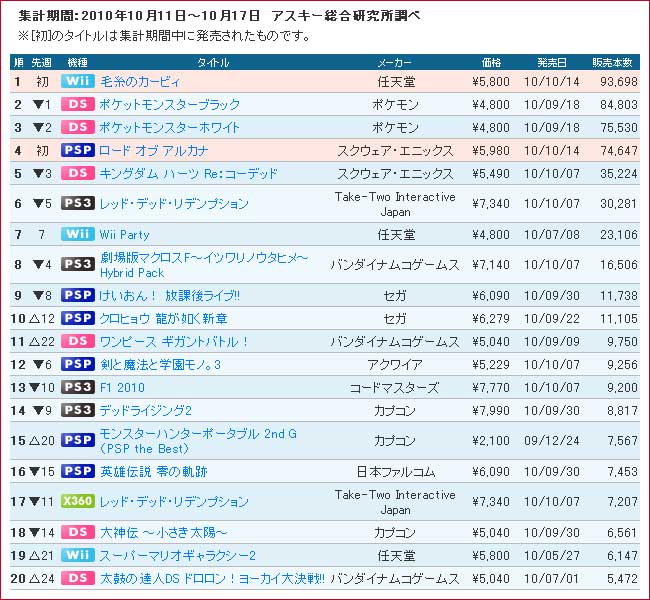Click the 価格 column header
Image resolution: width=650 pixels, height=600 pixels.
pos(491,62)
